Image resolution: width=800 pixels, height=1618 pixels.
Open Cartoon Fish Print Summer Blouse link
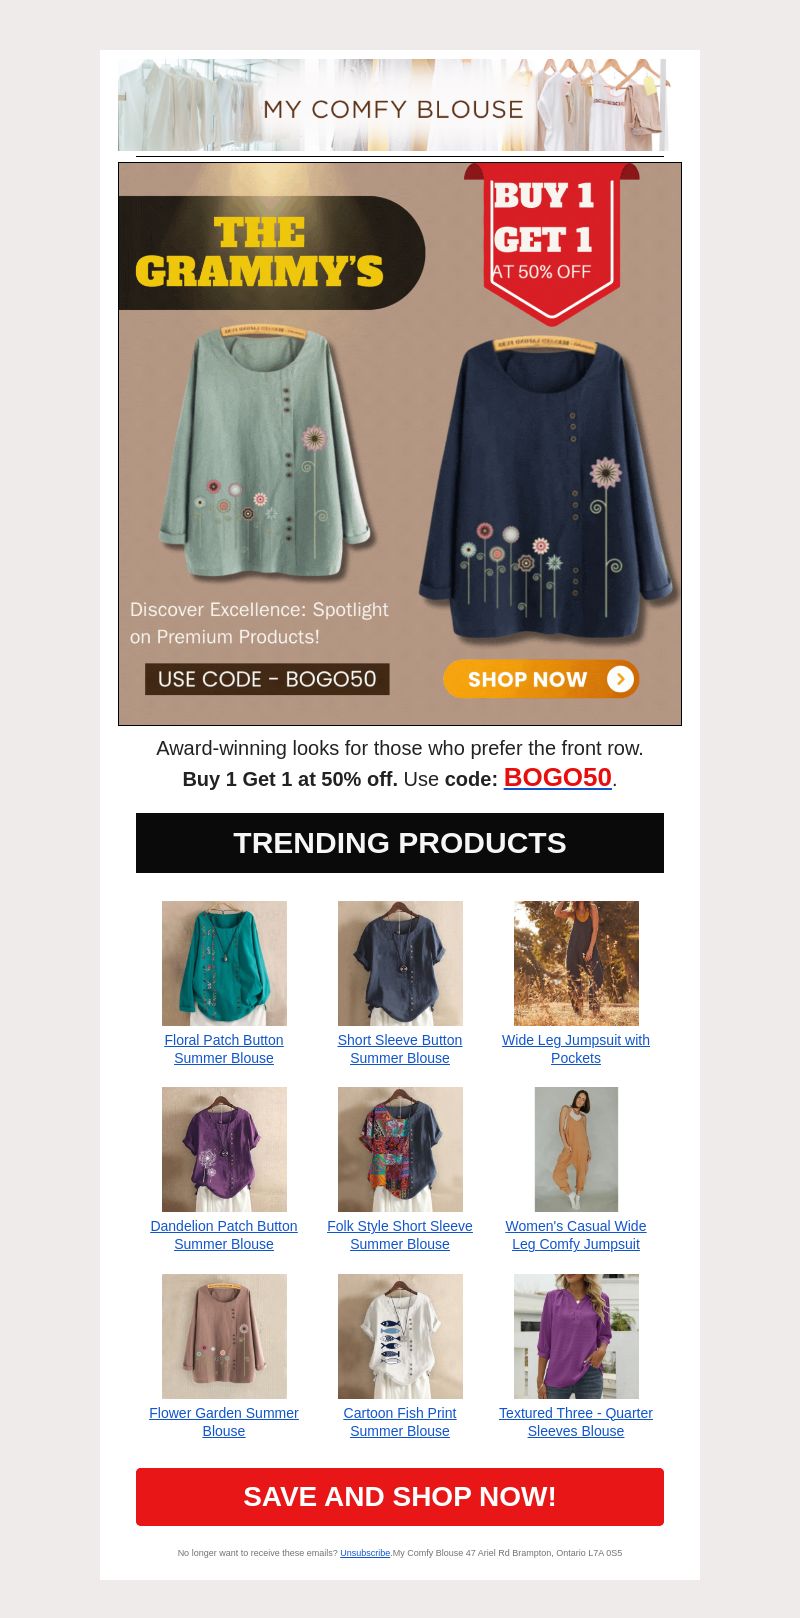pyautogui.click(x=400, y=1422)
